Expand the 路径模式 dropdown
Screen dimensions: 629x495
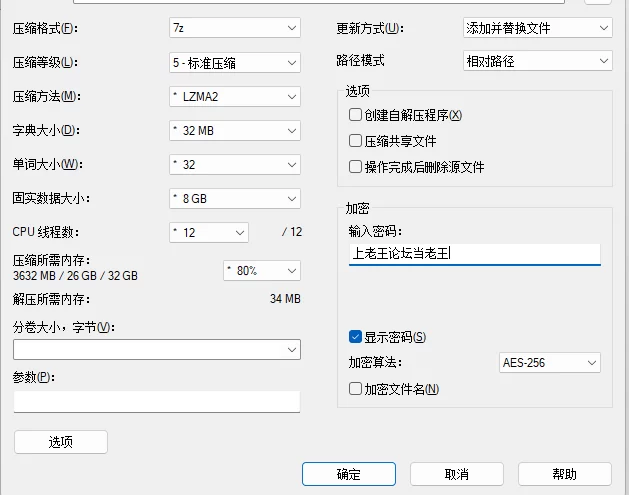coord(538,61)
